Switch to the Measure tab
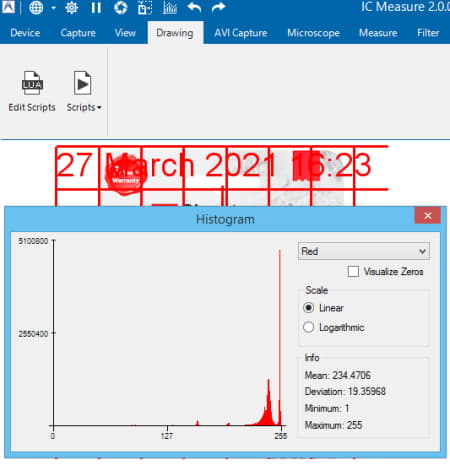The image size is (450, 465). click(x=378, y=33)
